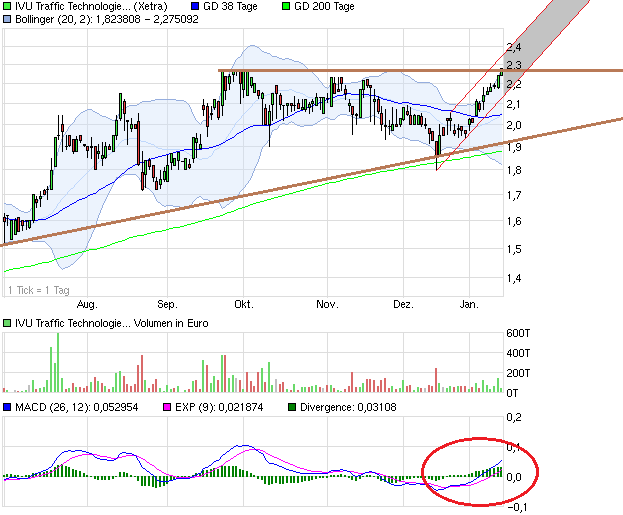Click the GD 38 Tage legend text
Image resolution: width=623 pixels, height=515 pixels.
[229, 7]
